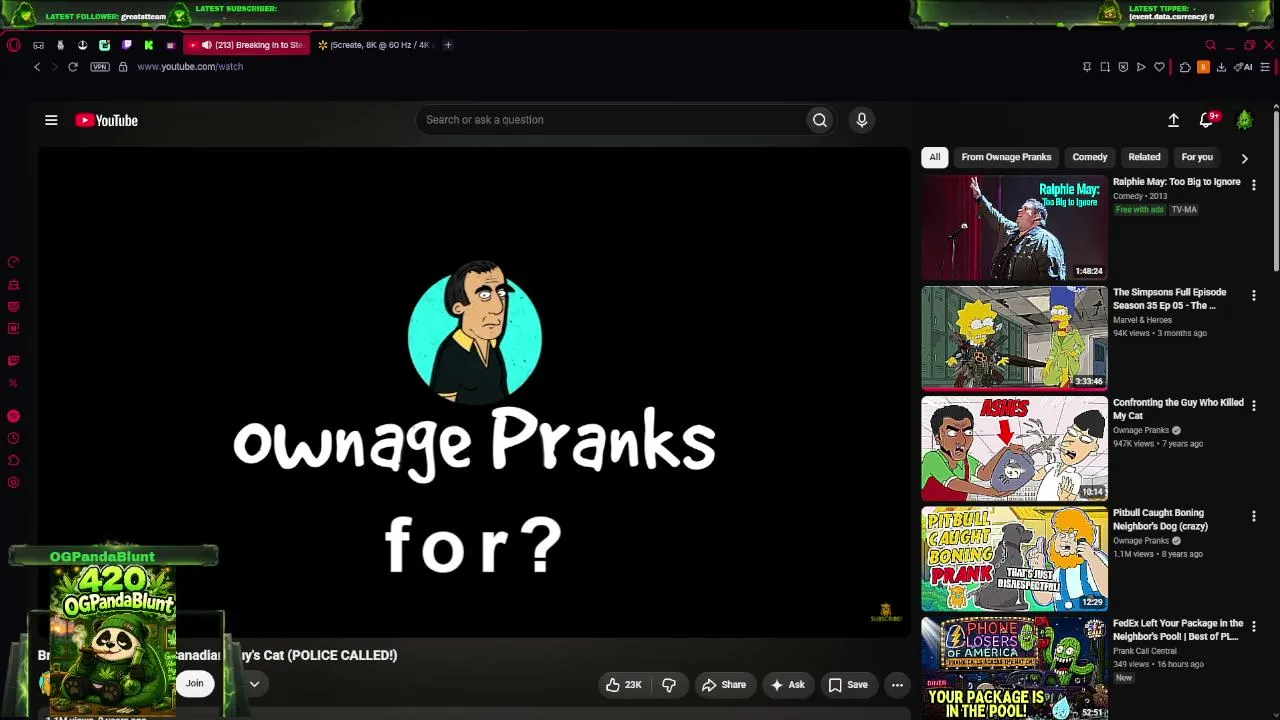Open the Pitbull Caught Boning Neighbor's Dog title

click(x=1161, y=519)
